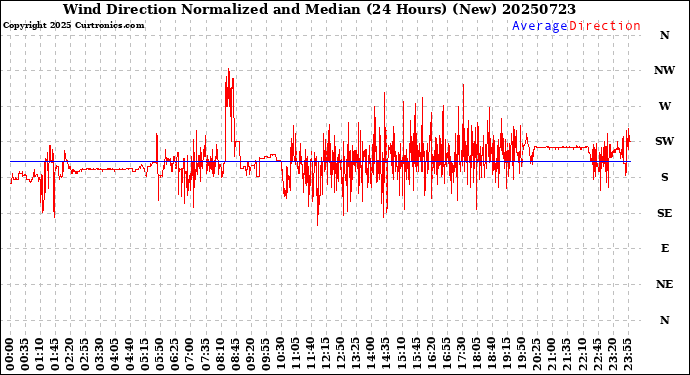690x375 pixels.
Task: Click the SW axis label
Action: (x=664, y=141)
